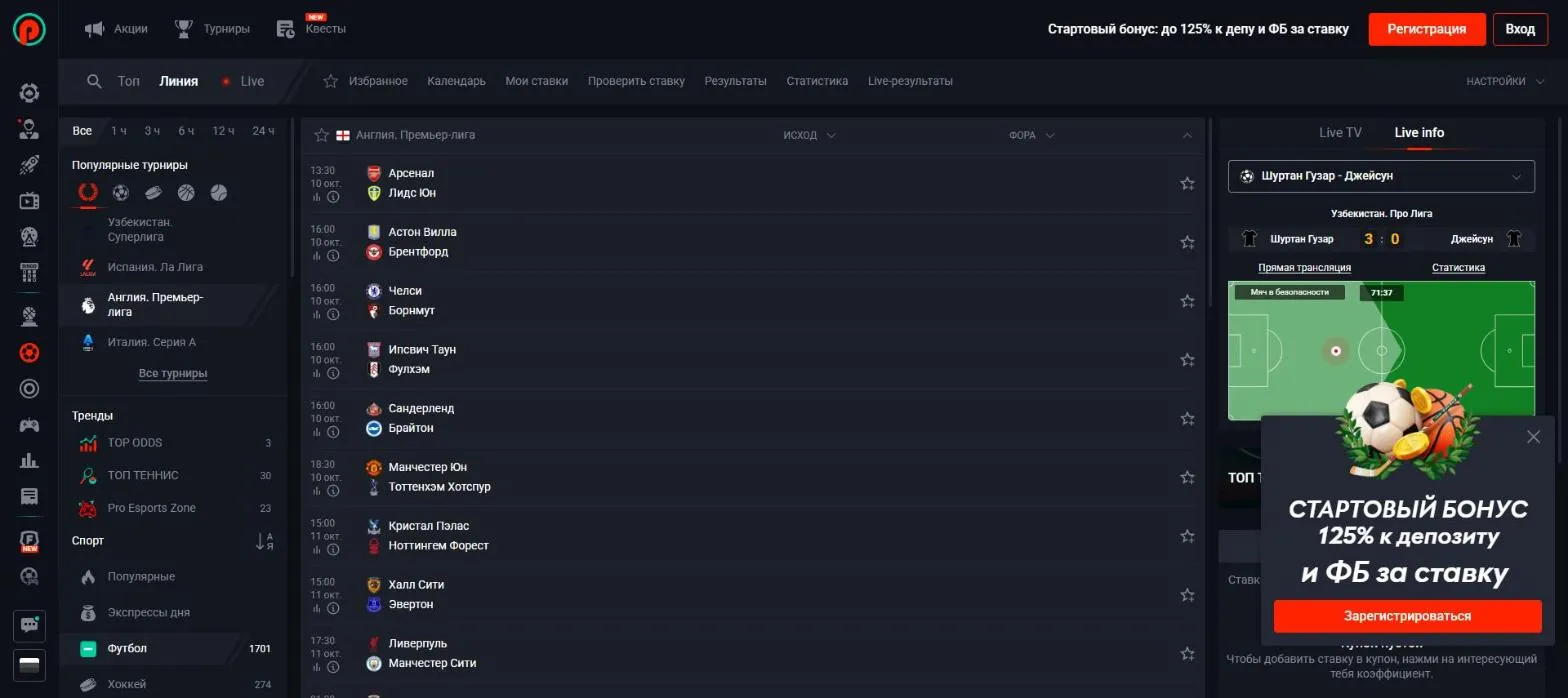Select the 3 ч time filter

pyautogui.click(x=152, y=131)
